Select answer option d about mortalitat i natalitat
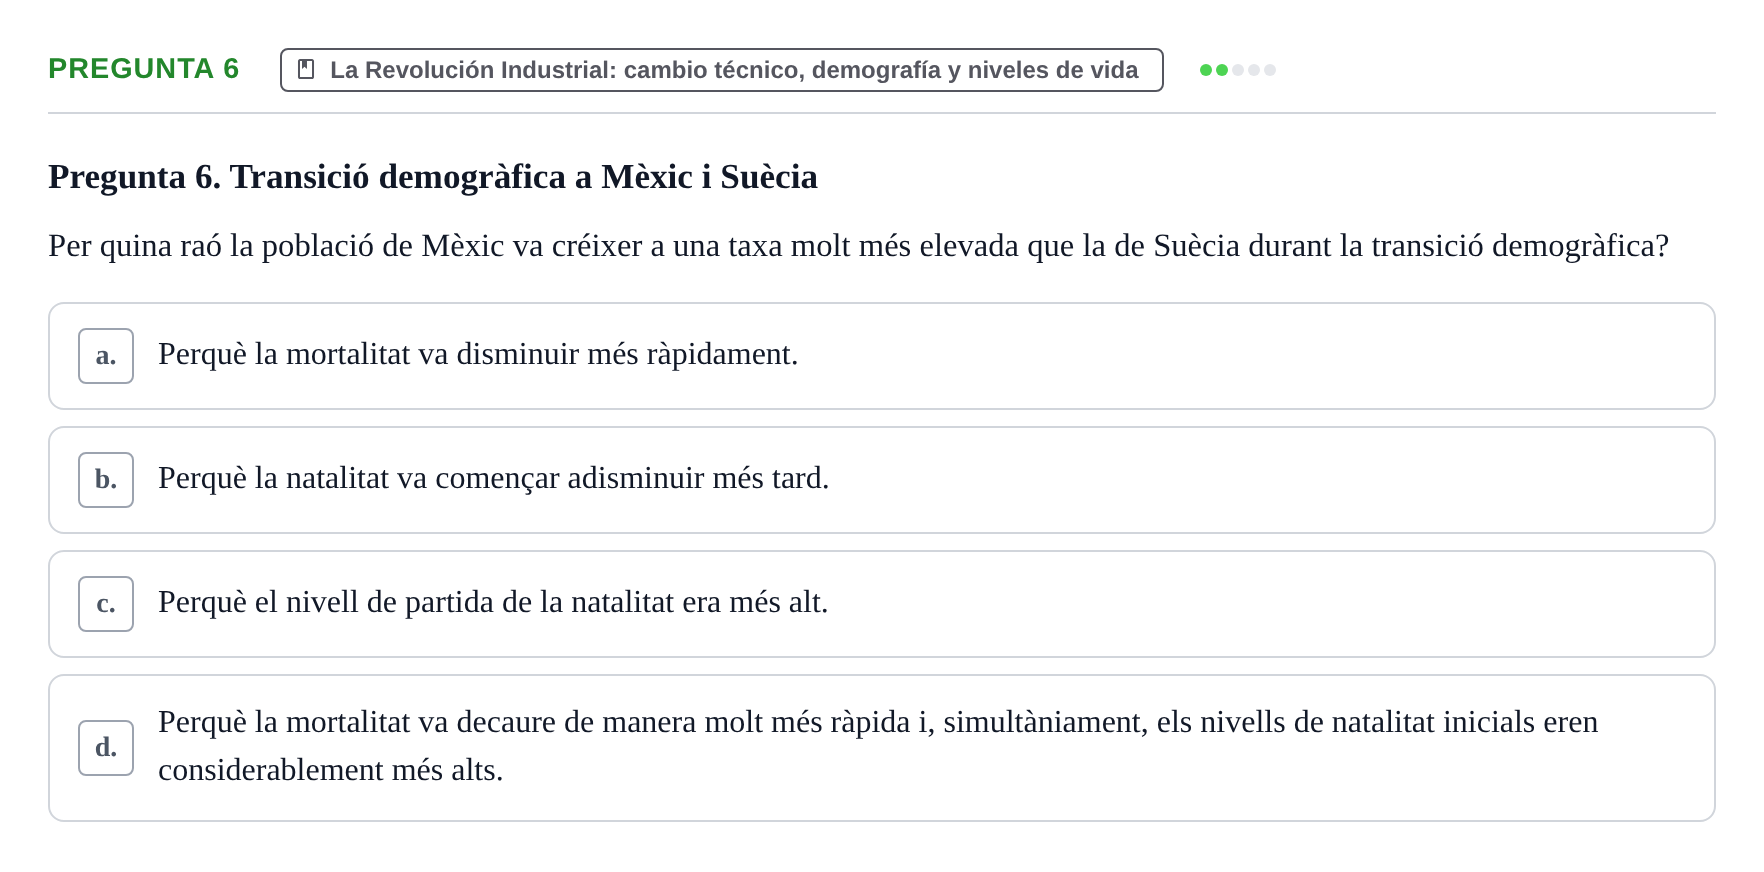The image size is (1764, 872). pyautogui.click(x=881, y=748)
